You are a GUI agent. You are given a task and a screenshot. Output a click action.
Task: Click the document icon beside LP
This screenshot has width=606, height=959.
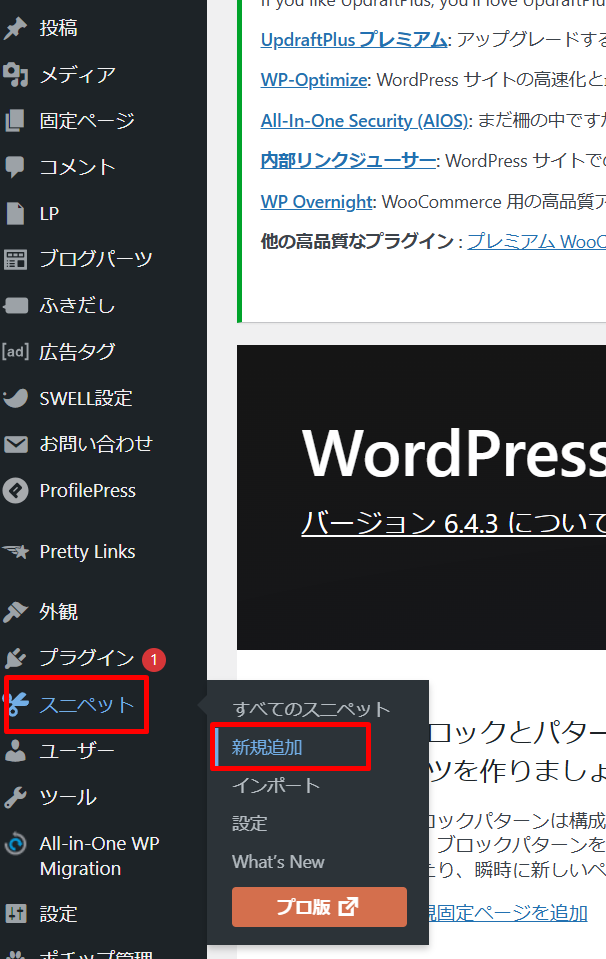point(15,213)
